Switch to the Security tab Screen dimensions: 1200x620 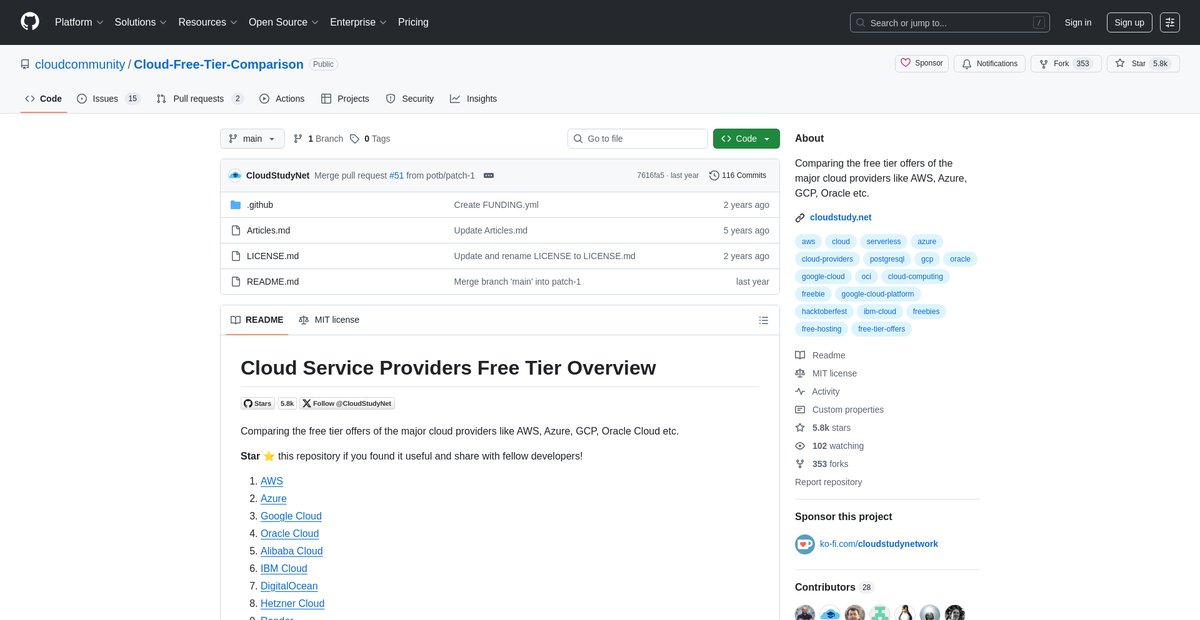point(410,99)
